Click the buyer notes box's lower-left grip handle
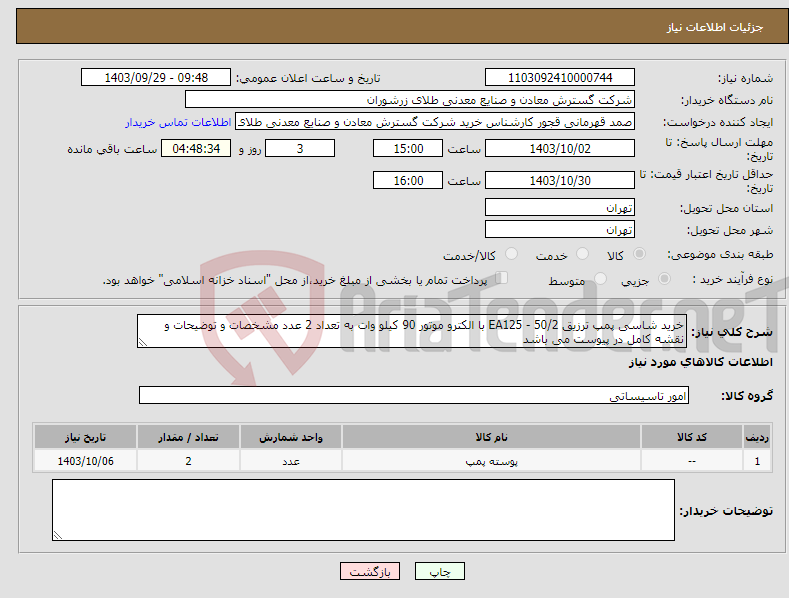The height and width of the screenshot is (598, 789). click(x=58, y=535)
